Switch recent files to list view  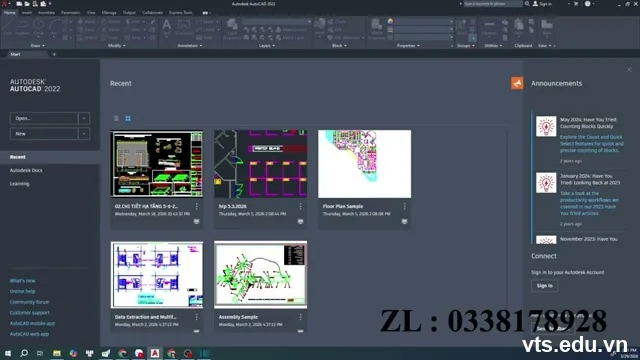[x=116, y=118]
